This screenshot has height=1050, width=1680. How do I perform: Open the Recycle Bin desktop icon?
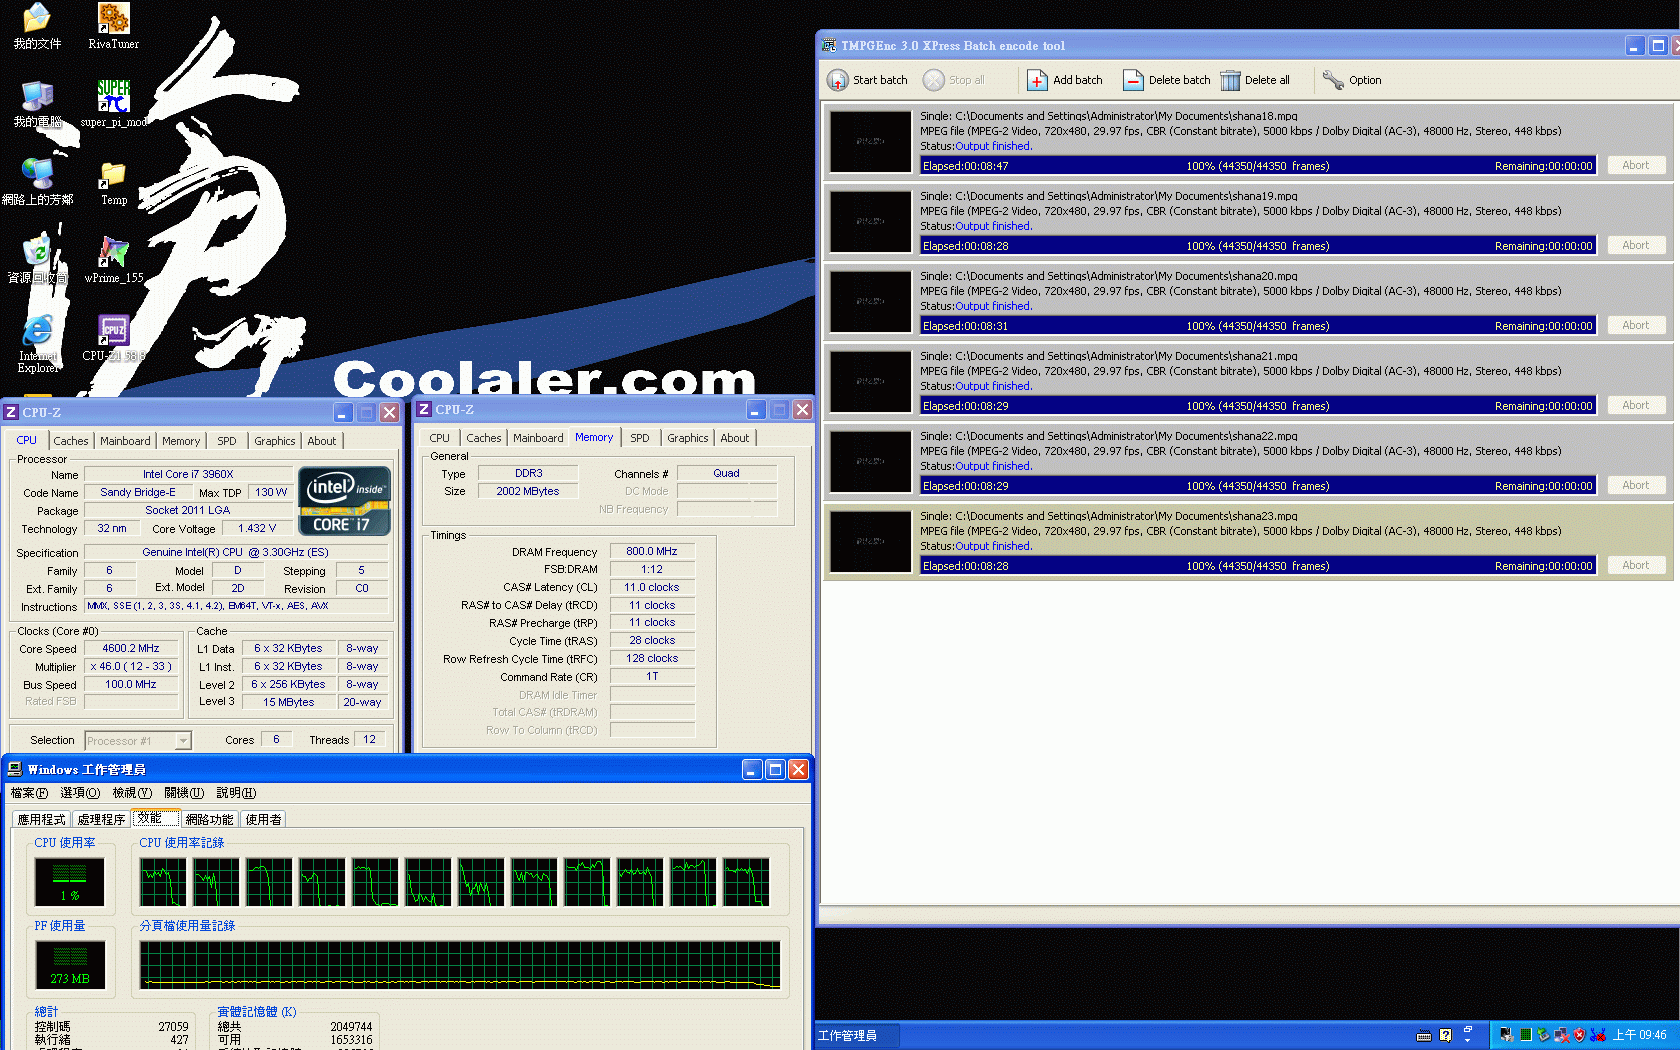point(38,252)
